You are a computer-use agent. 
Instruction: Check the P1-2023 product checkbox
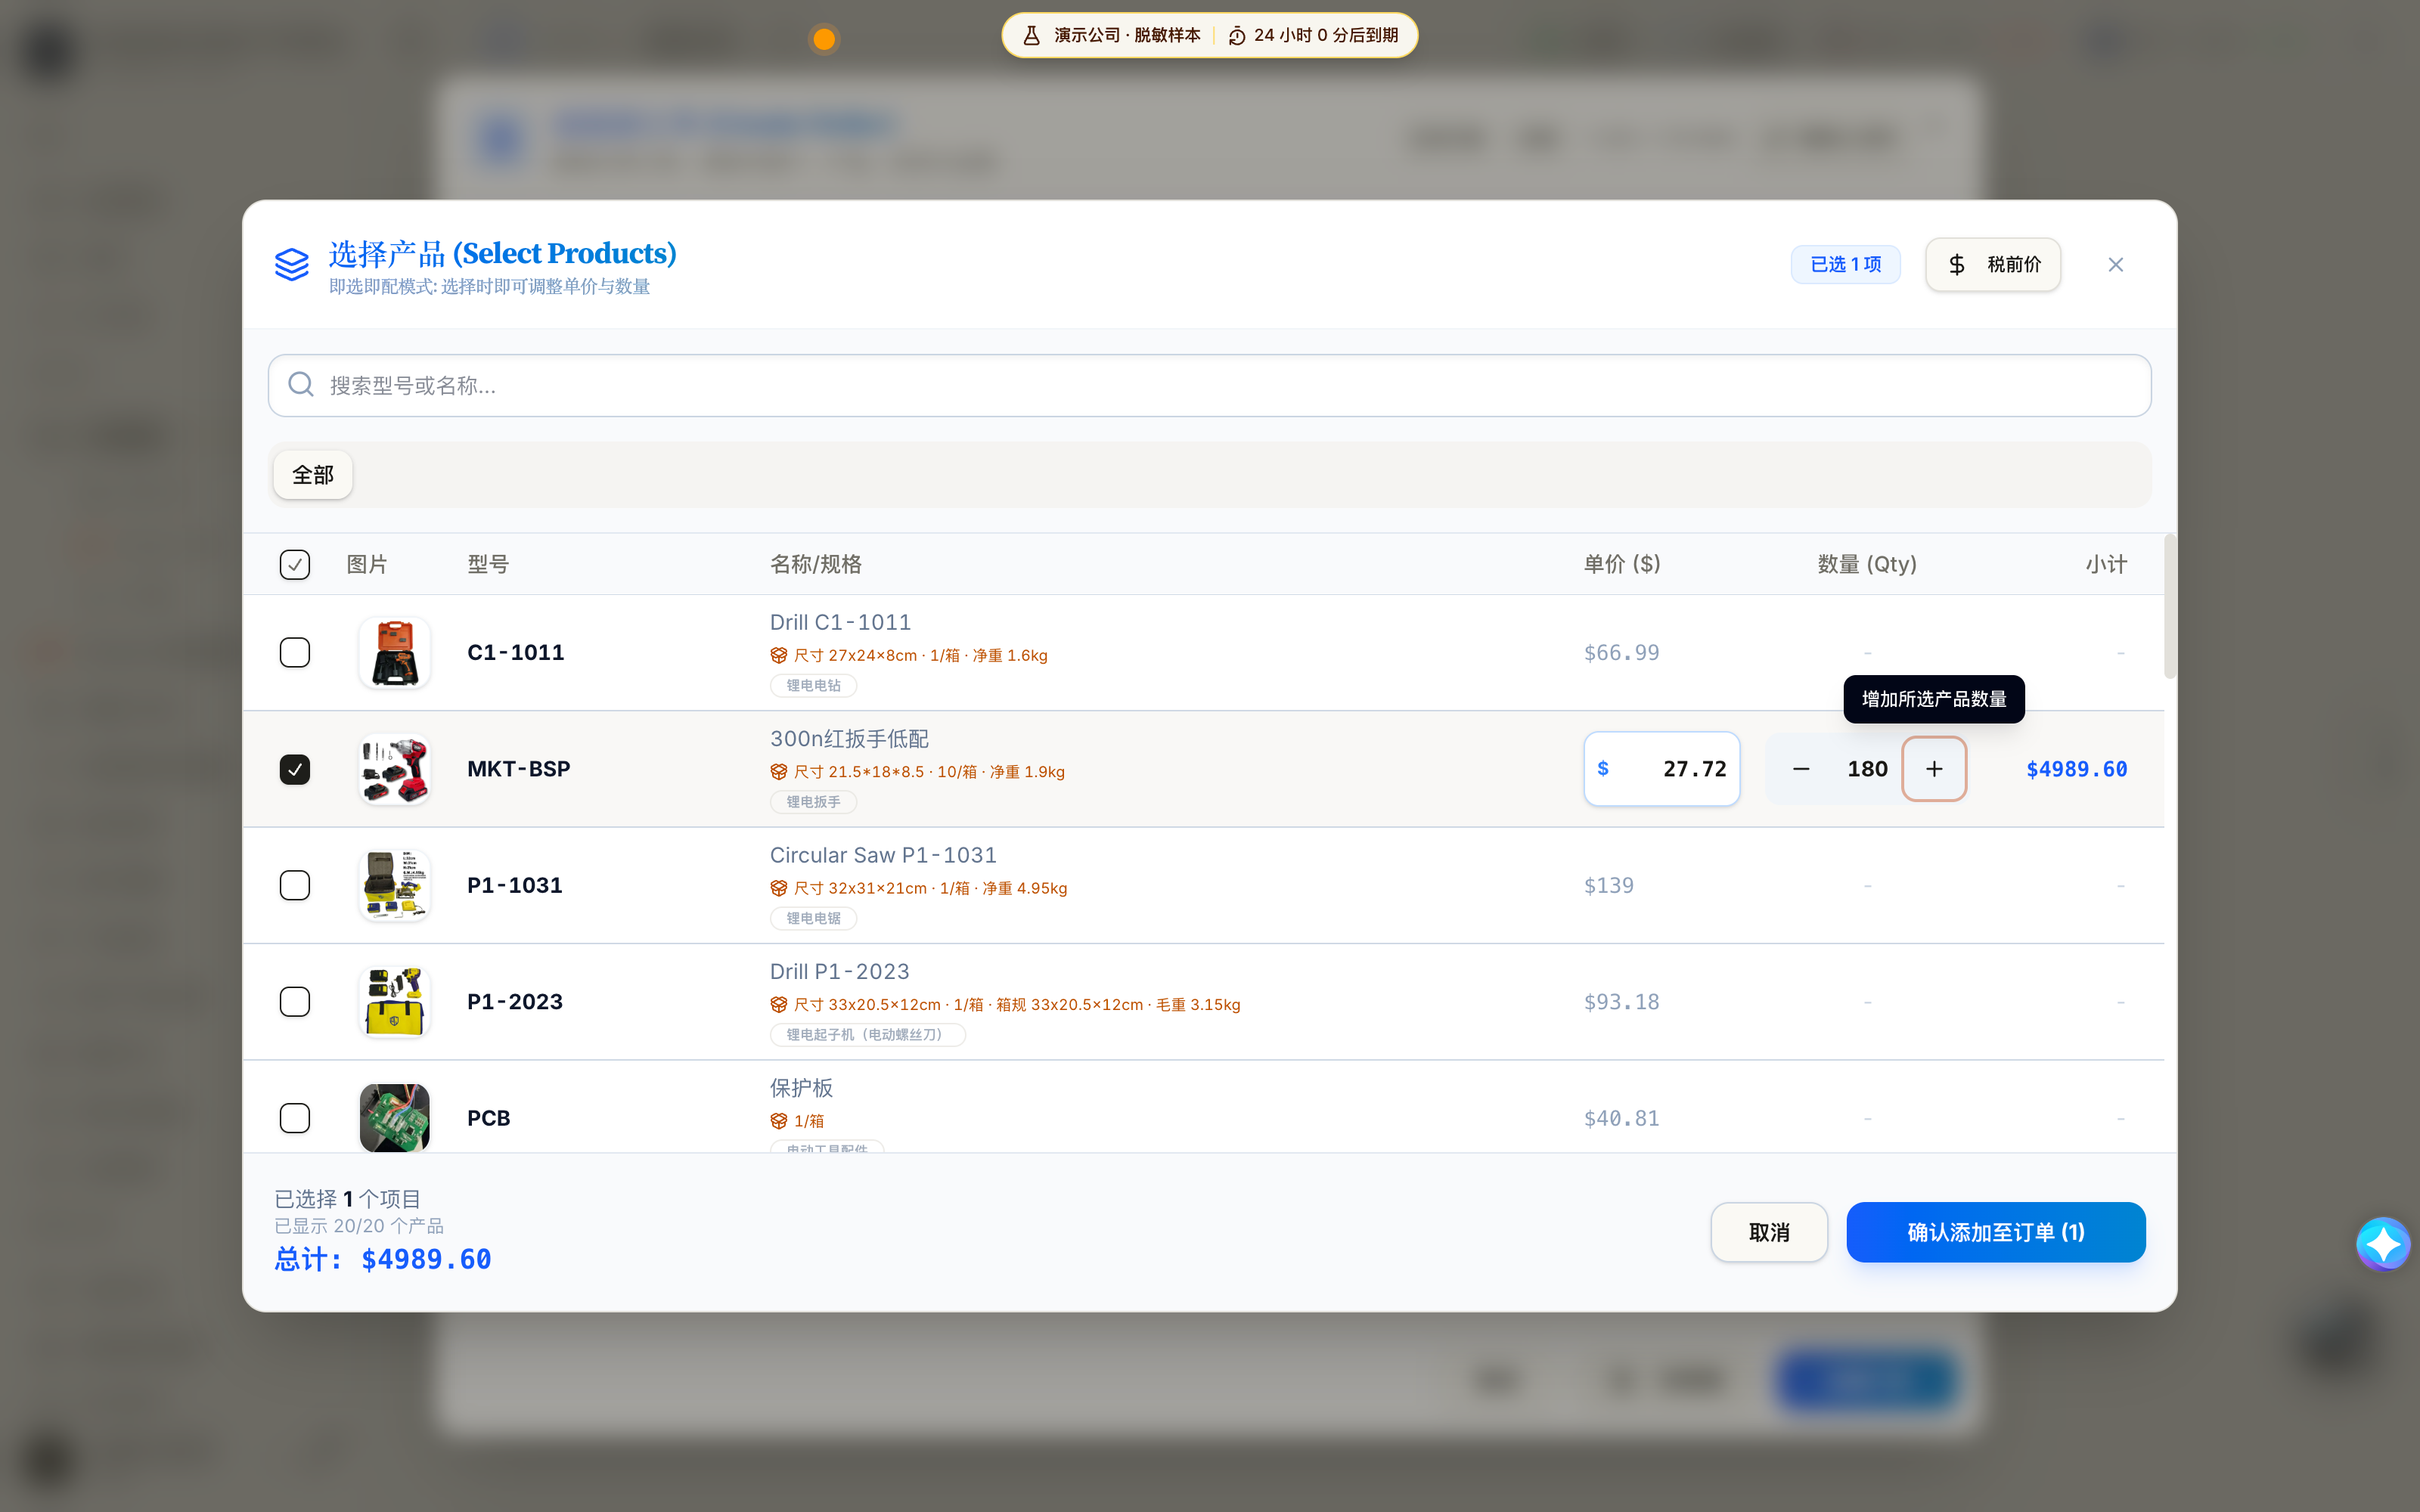tap(294, 1002)
